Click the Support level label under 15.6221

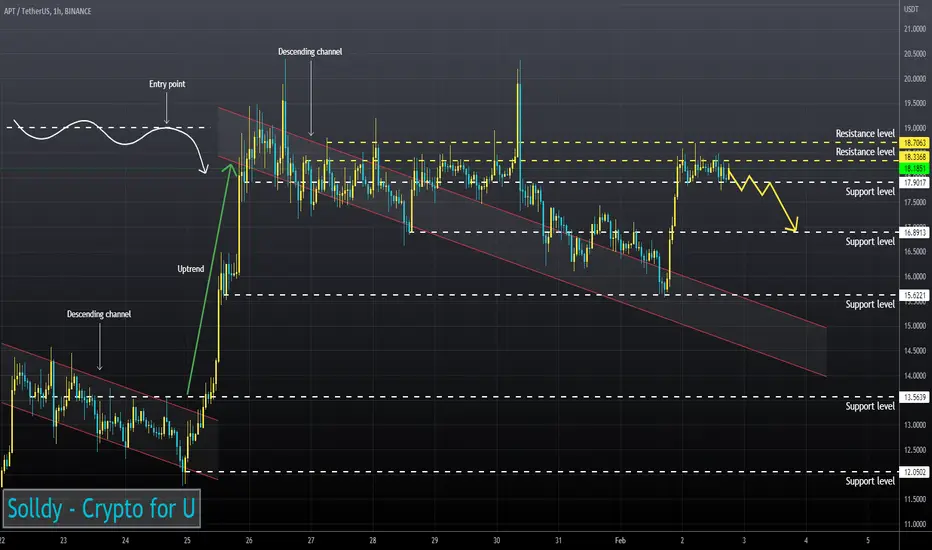870,304
